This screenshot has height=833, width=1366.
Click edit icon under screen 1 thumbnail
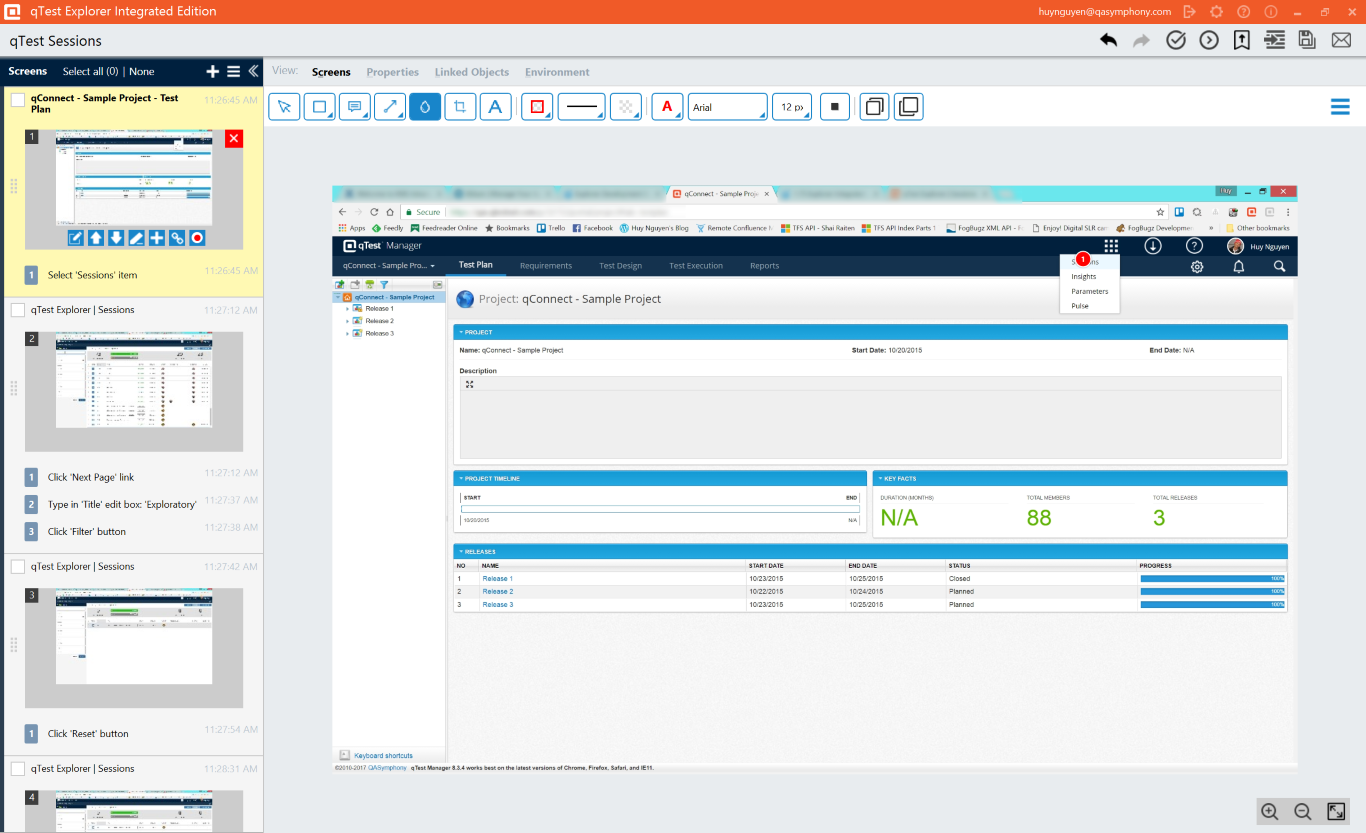(75, 237)
